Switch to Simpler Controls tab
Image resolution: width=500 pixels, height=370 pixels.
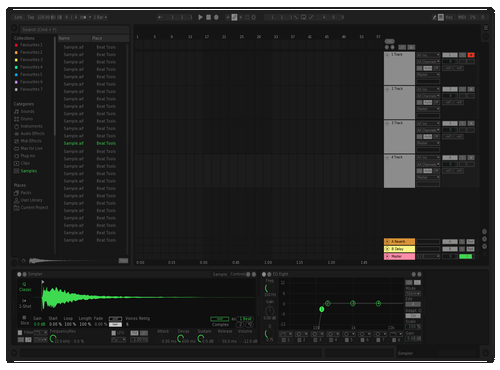(238, 274)
